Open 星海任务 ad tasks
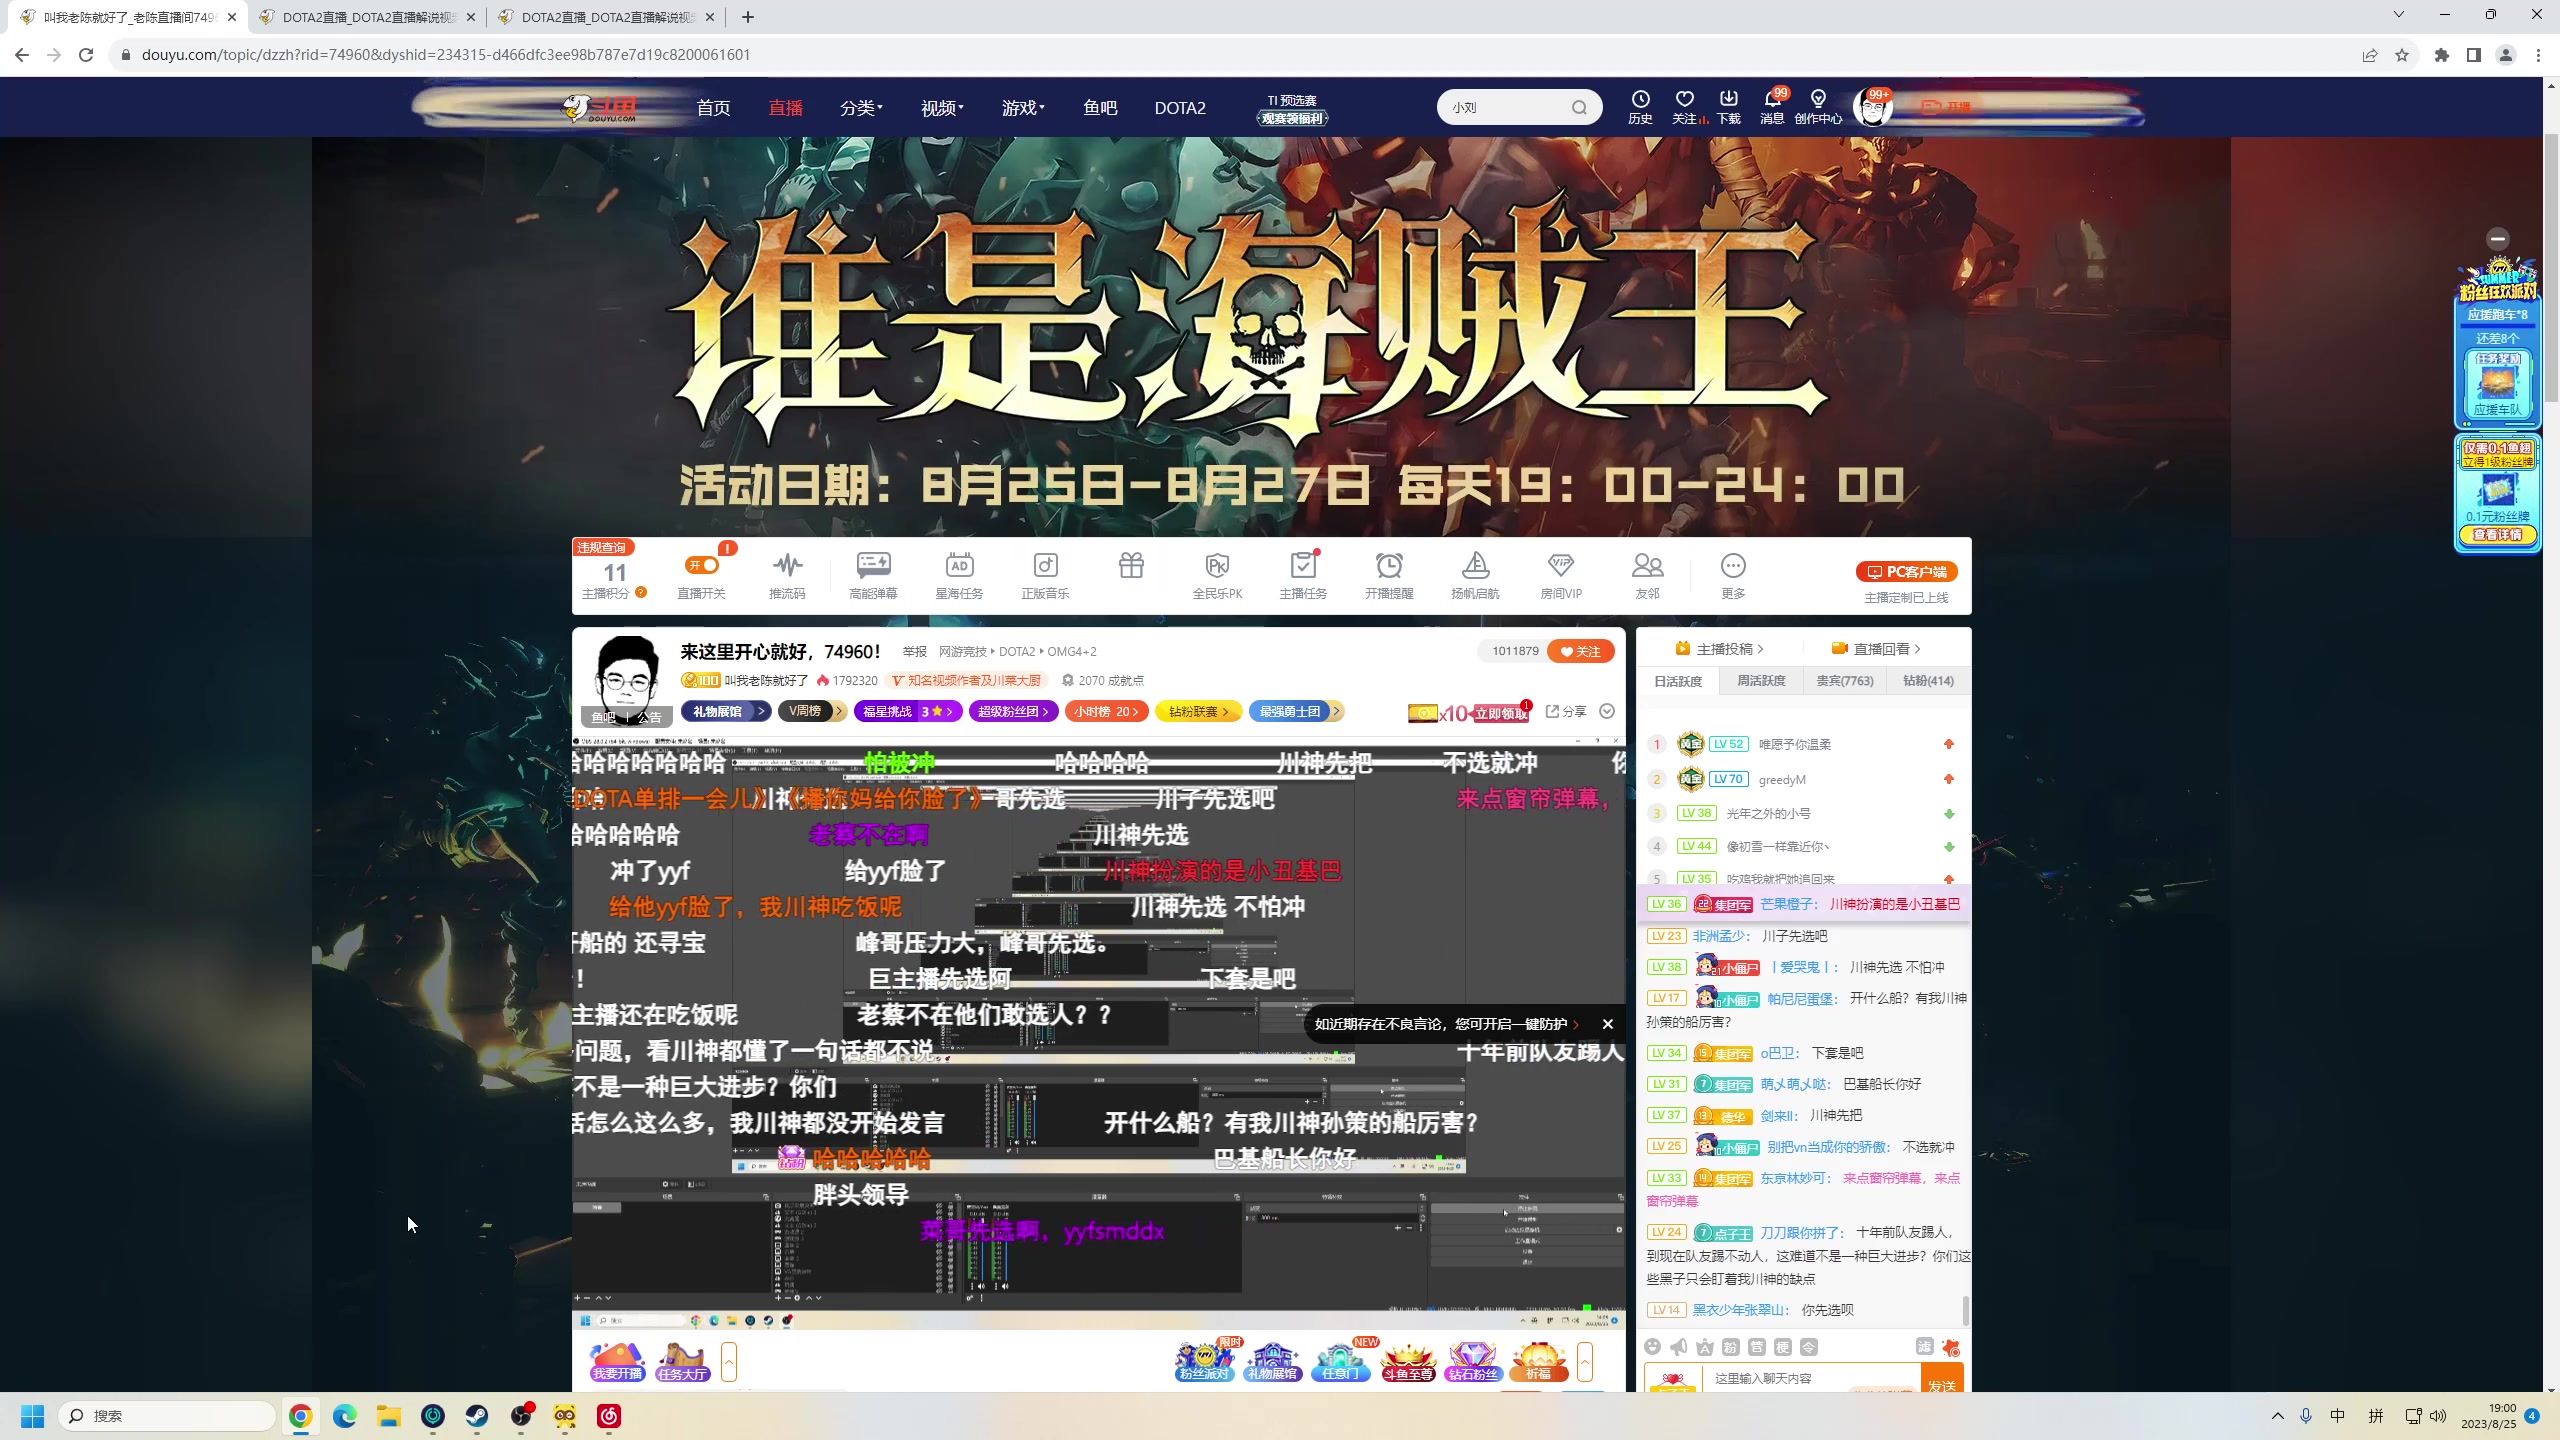This screenshot has height=1440, width=2560. 959,575
